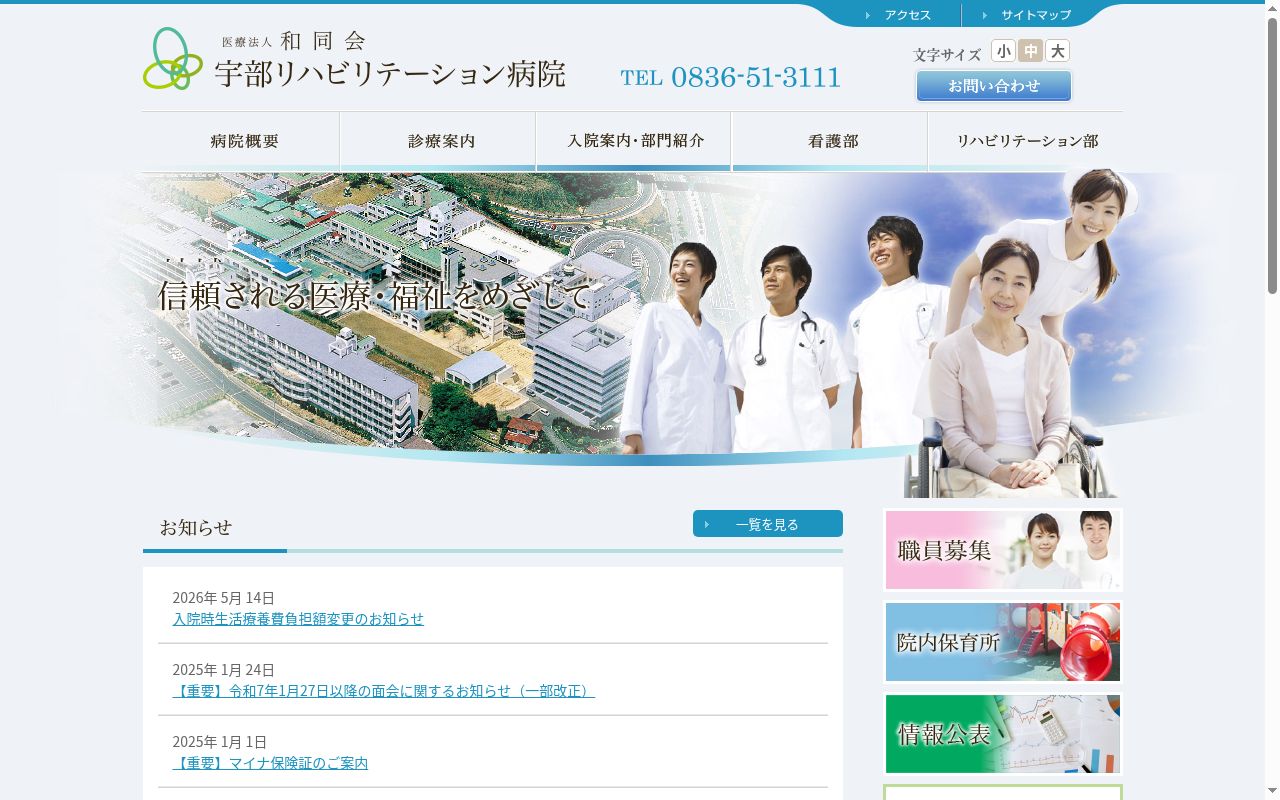Open the サイトマップ link
Viewport: 1280px width, 800px height.
tap(1036, 15)
